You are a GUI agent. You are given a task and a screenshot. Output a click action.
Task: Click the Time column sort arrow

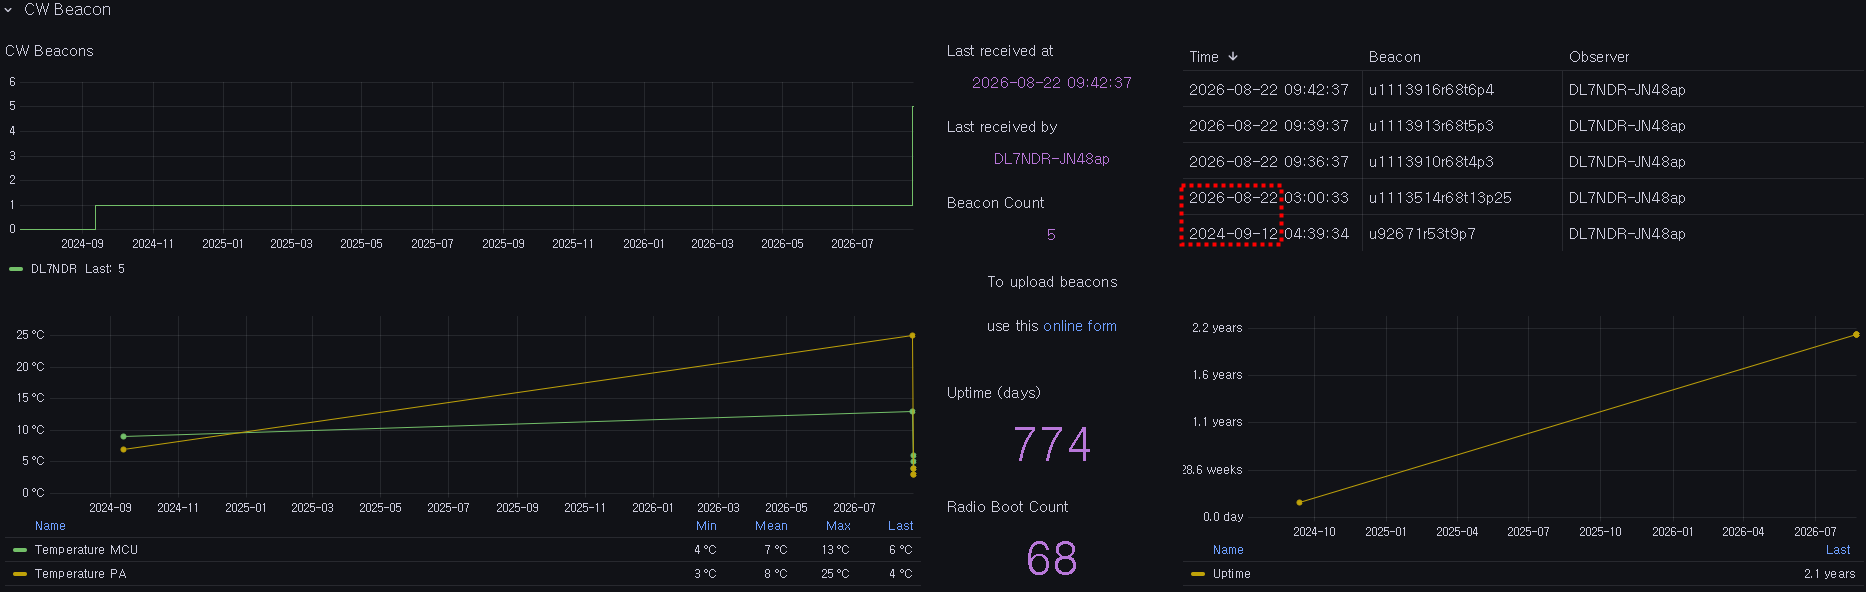(1233, 57)
